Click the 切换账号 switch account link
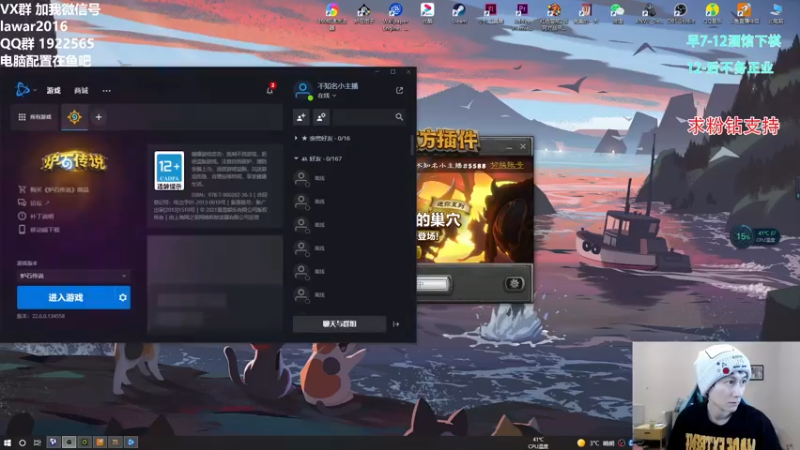The height and width of the screenshot is (450, 800). 507,165
